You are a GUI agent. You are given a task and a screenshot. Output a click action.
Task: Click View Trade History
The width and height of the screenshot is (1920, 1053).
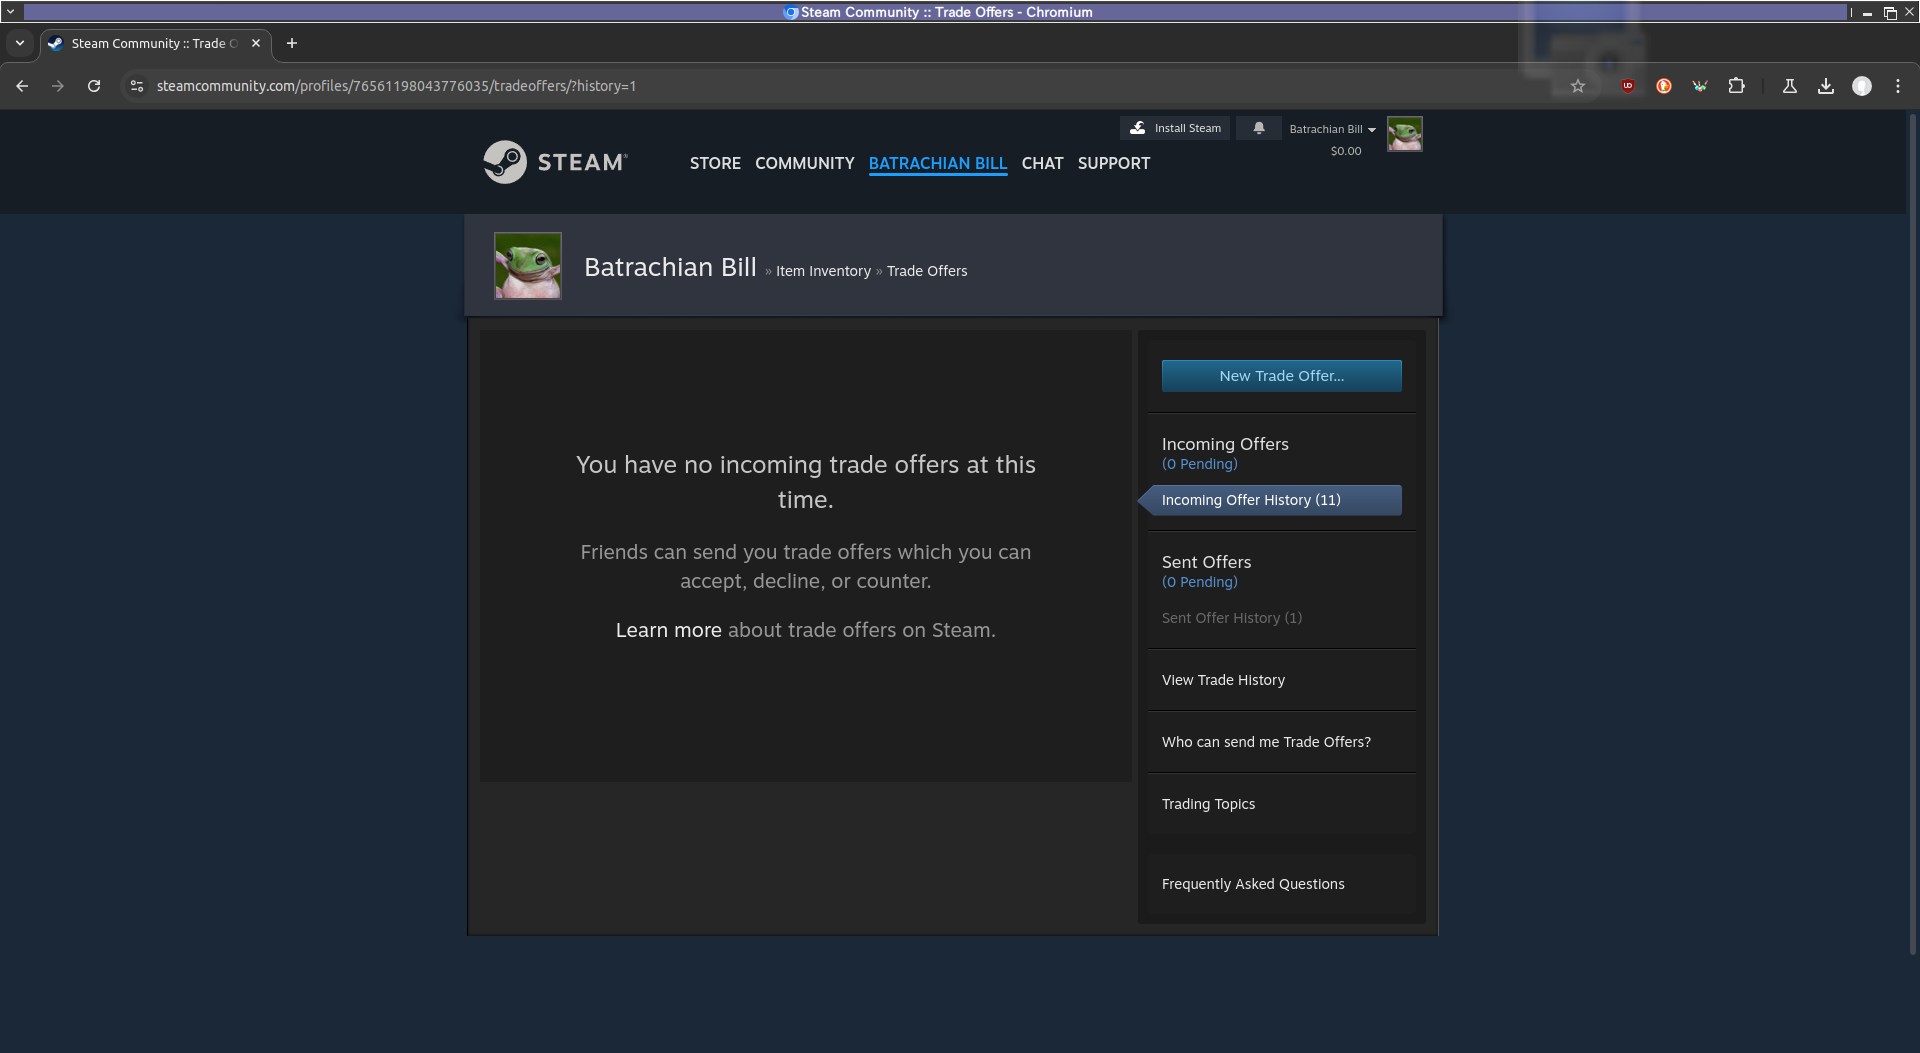1223,680
